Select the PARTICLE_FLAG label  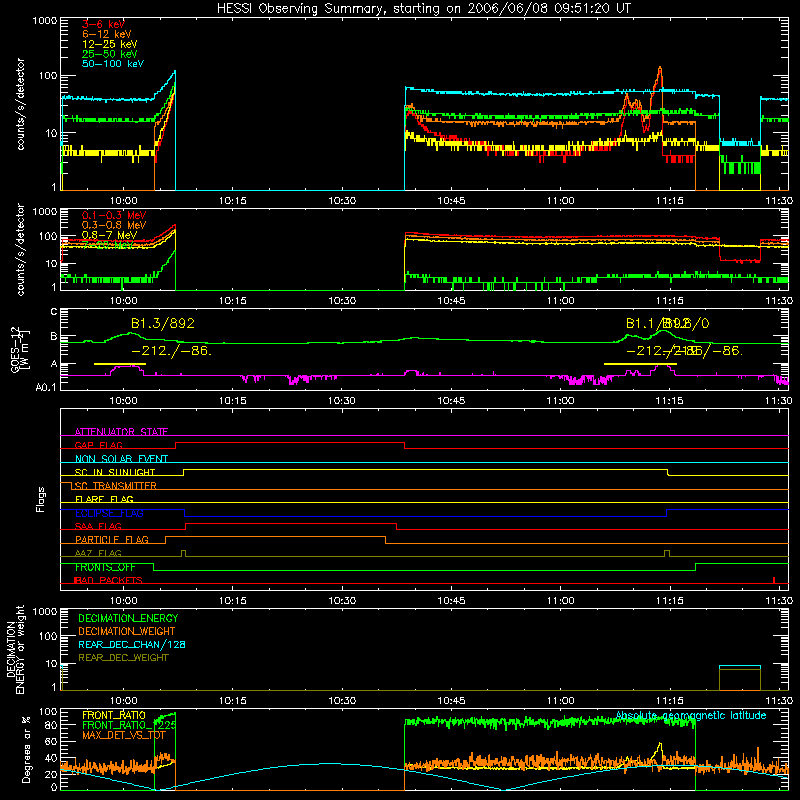(112, 539)
